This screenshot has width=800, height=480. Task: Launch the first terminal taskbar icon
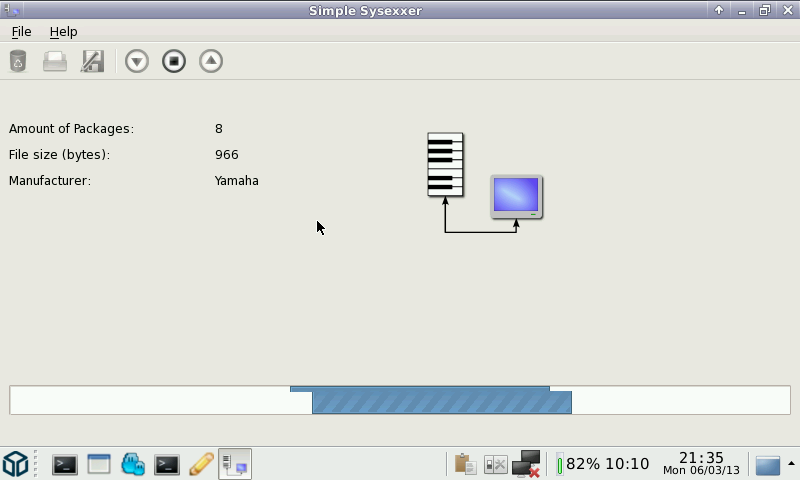point(65,464)
